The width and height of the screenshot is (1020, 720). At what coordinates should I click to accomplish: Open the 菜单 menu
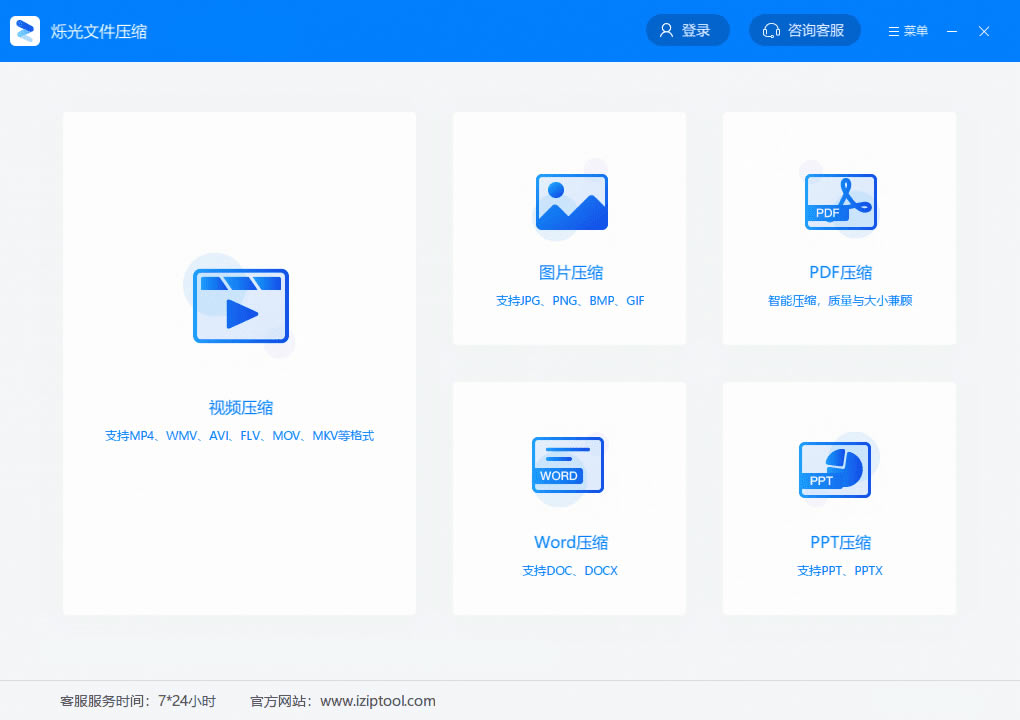point(906,30)
